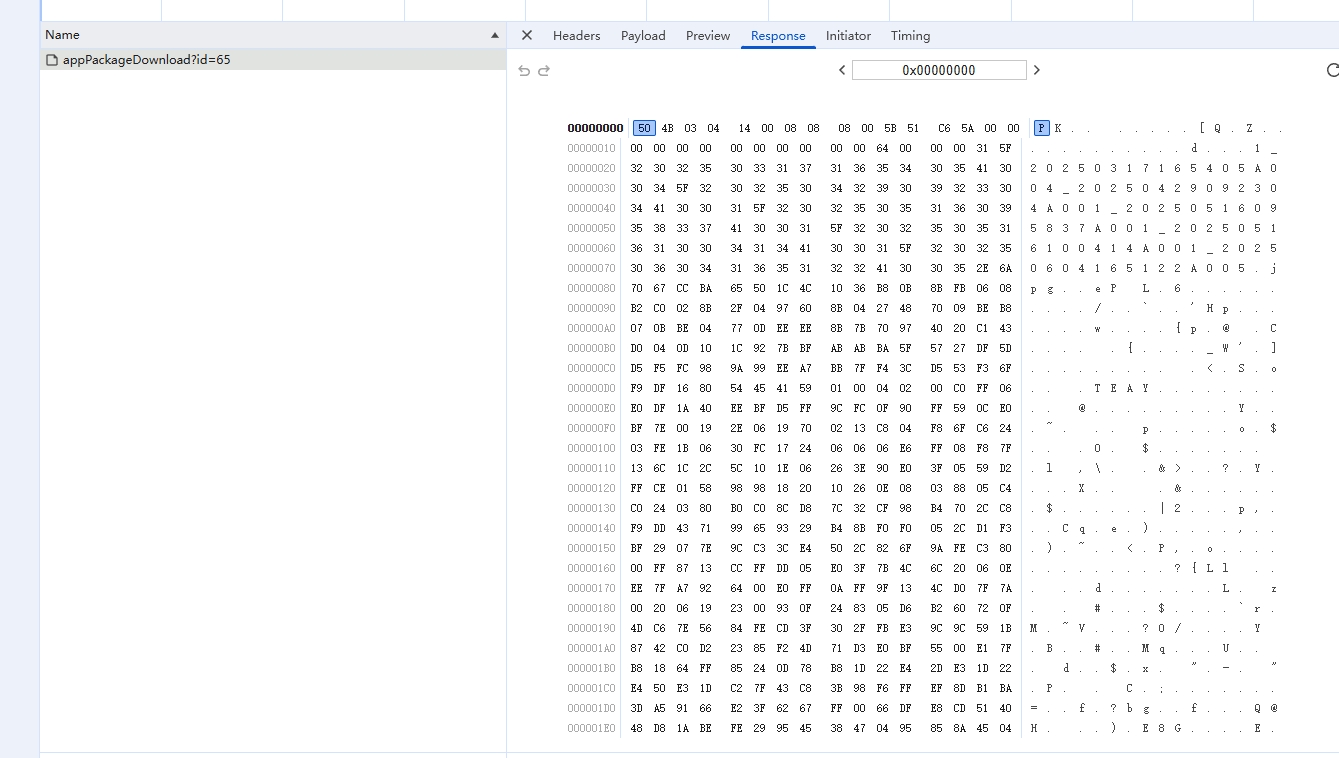Toggle the sort arrow in the Name column

495,35
